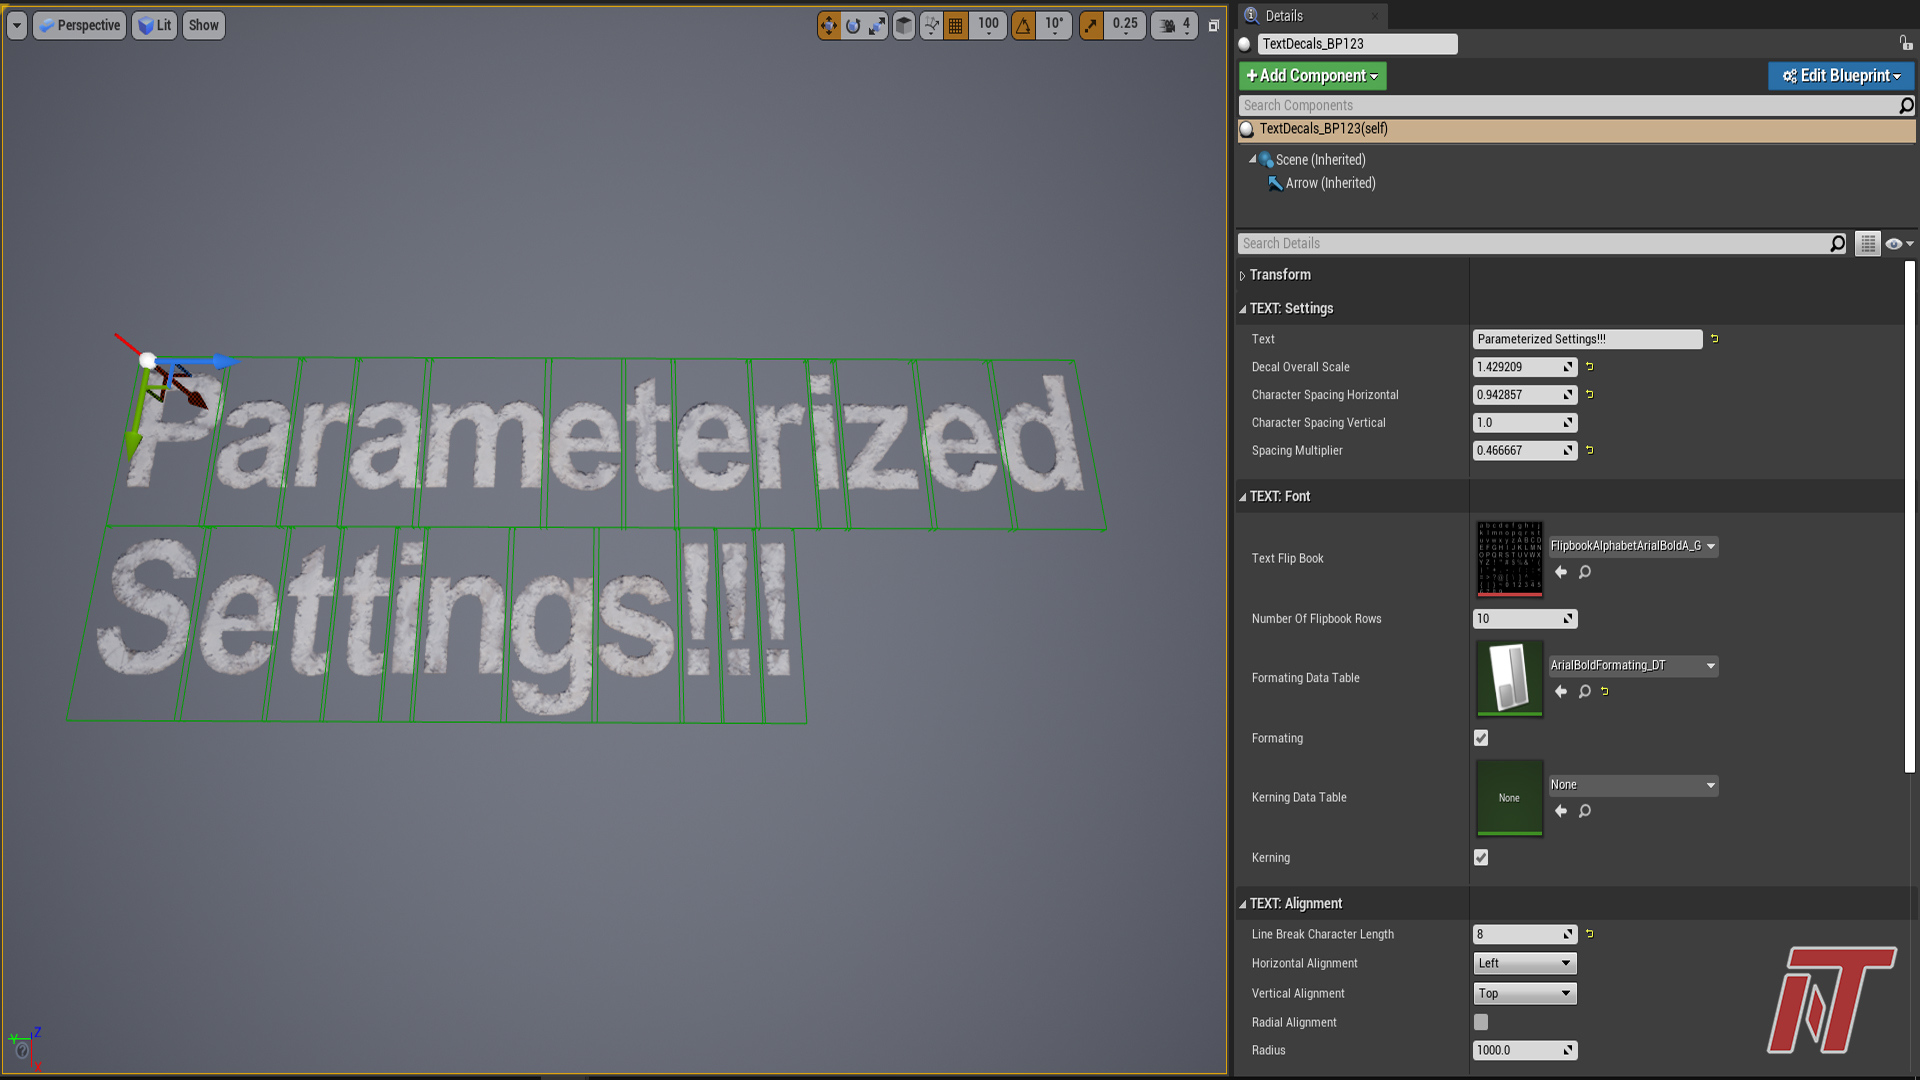This screenshot has width=1920, height=1080.
Task: Open the Show menu in the viewport
Action: 203,25
